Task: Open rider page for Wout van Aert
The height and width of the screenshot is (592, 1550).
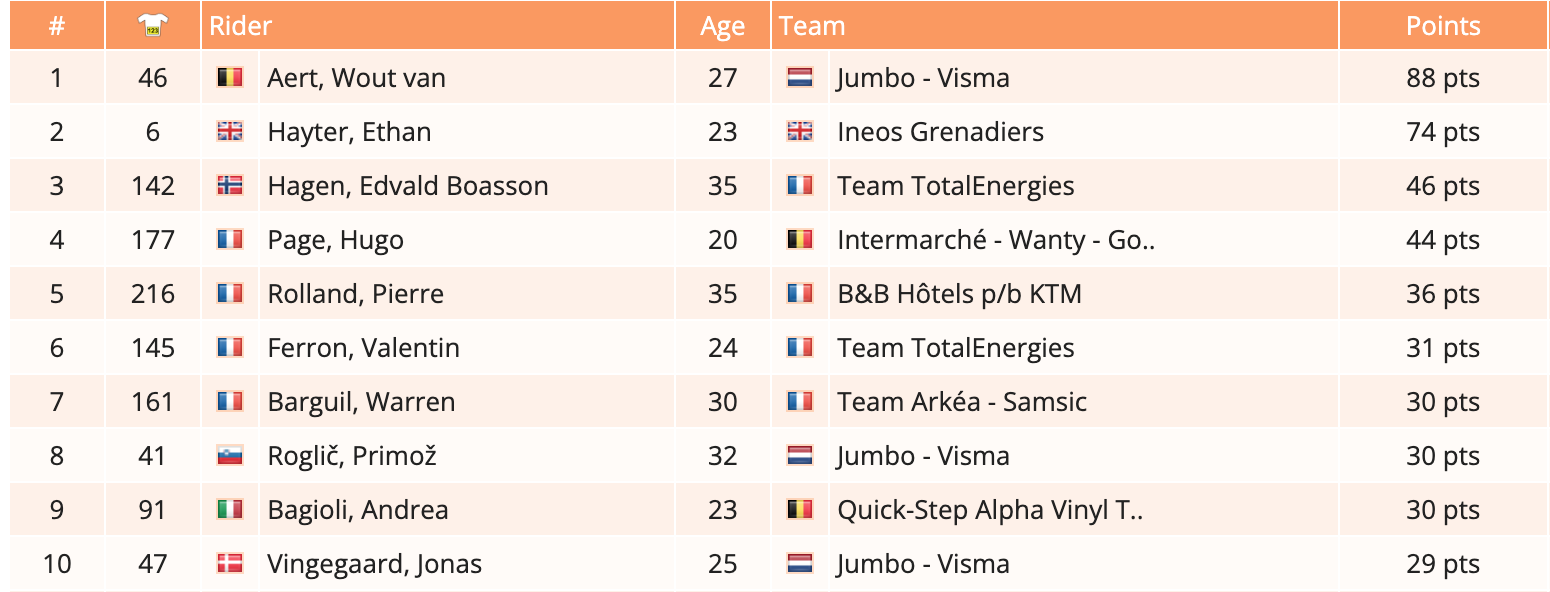Action: click(x=356, y=78)
